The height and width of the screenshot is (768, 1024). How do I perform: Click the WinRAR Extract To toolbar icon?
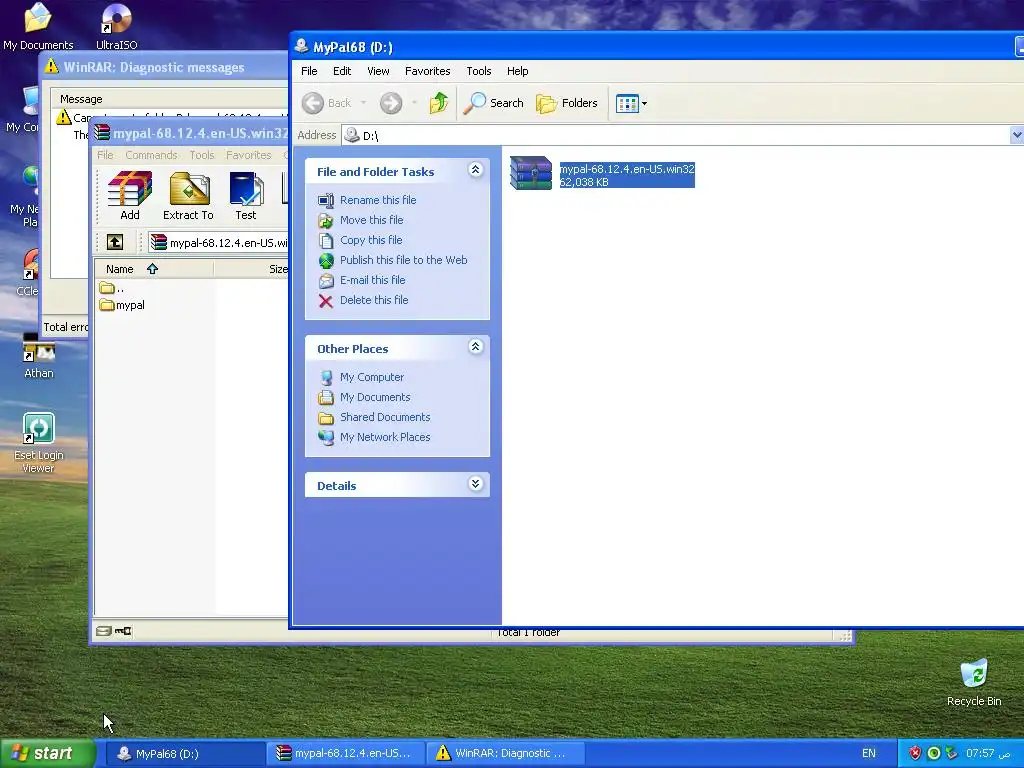pyautogui.click(x=189, y=195)
